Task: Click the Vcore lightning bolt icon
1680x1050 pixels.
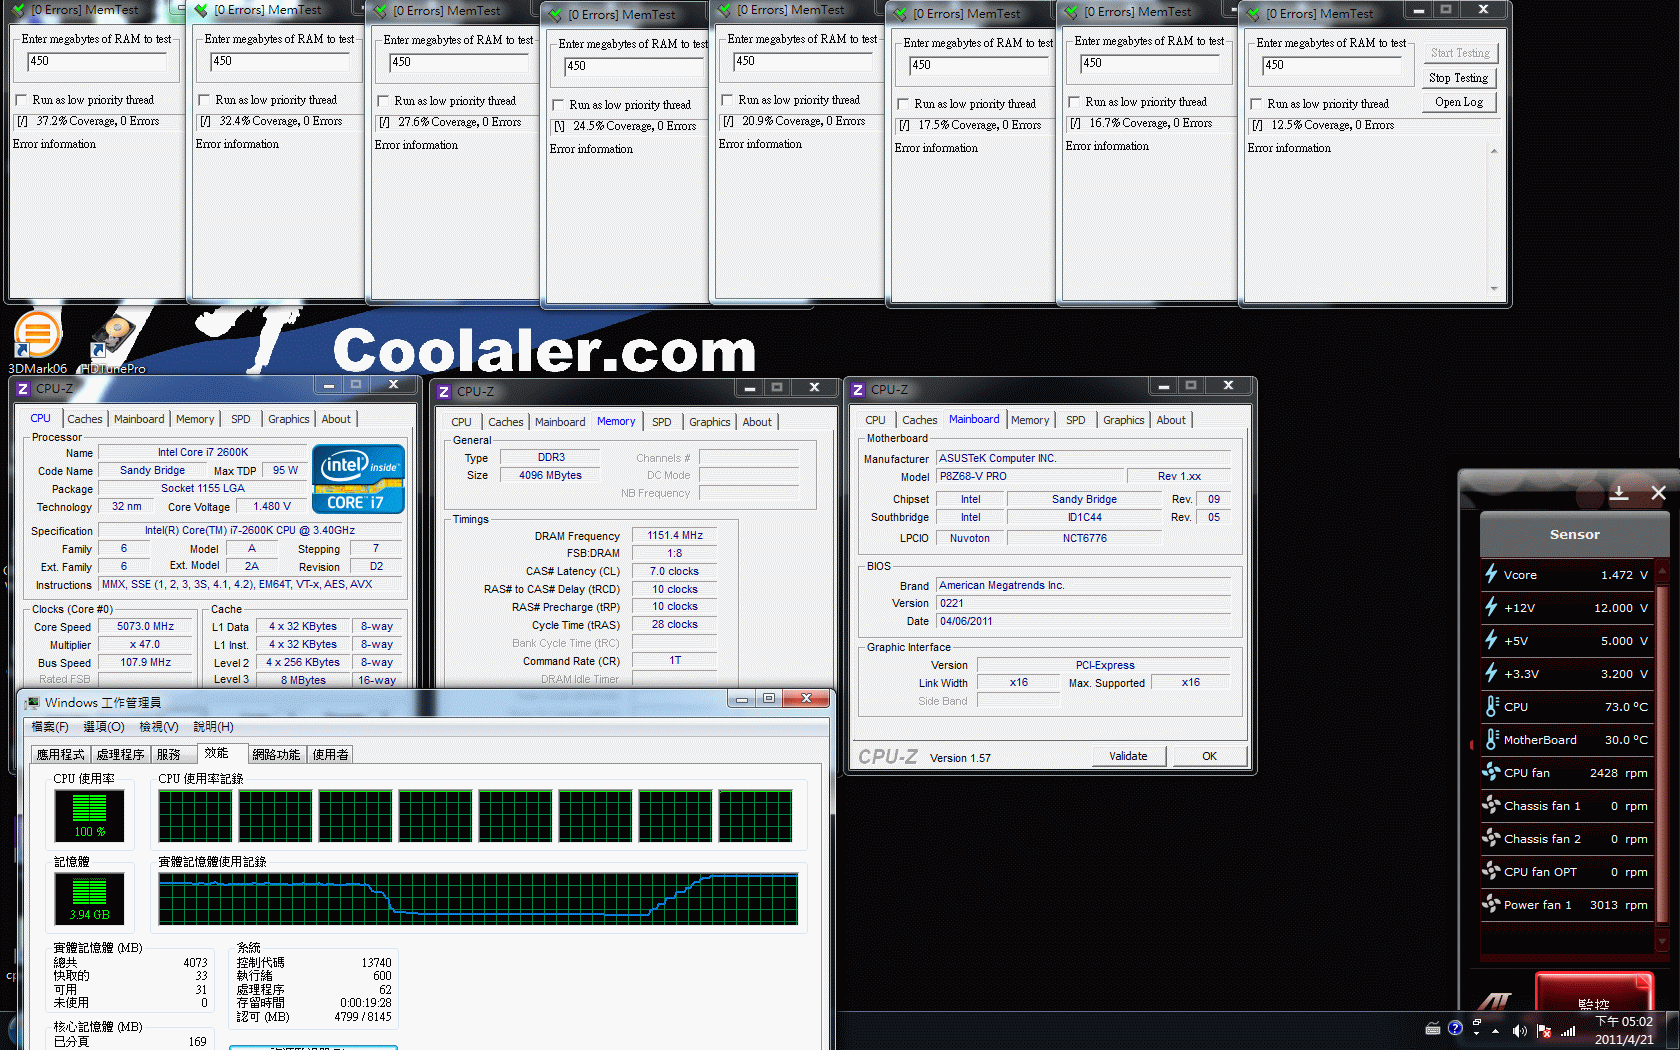Action: (x=1491, y=574)
